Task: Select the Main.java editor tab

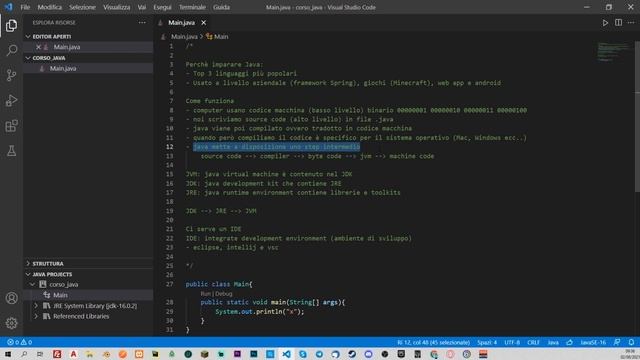Action: [182, 22]
